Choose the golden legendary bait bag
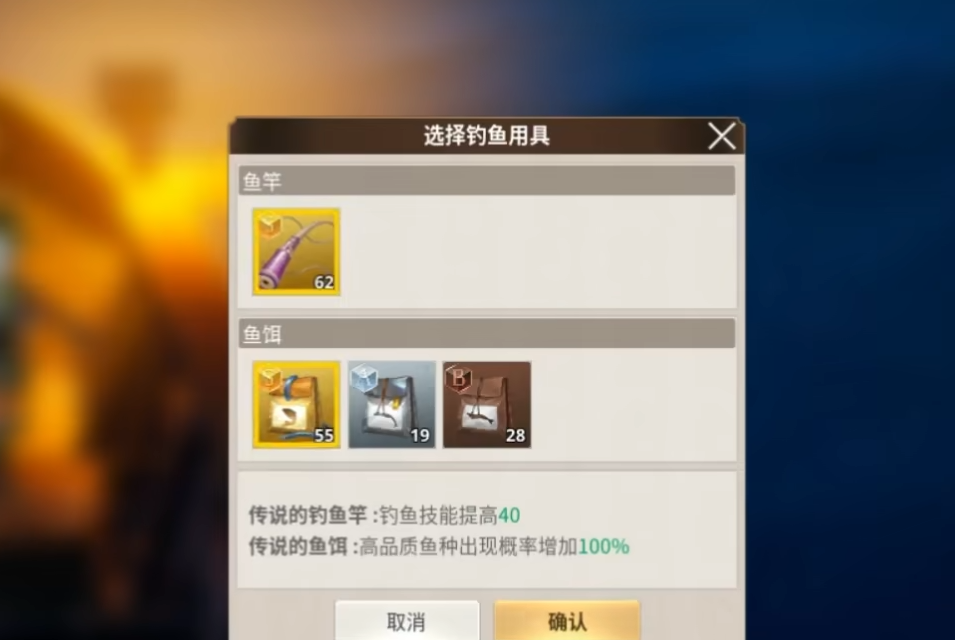Viewport: 955px width, 640px height. tap(296, 404)
